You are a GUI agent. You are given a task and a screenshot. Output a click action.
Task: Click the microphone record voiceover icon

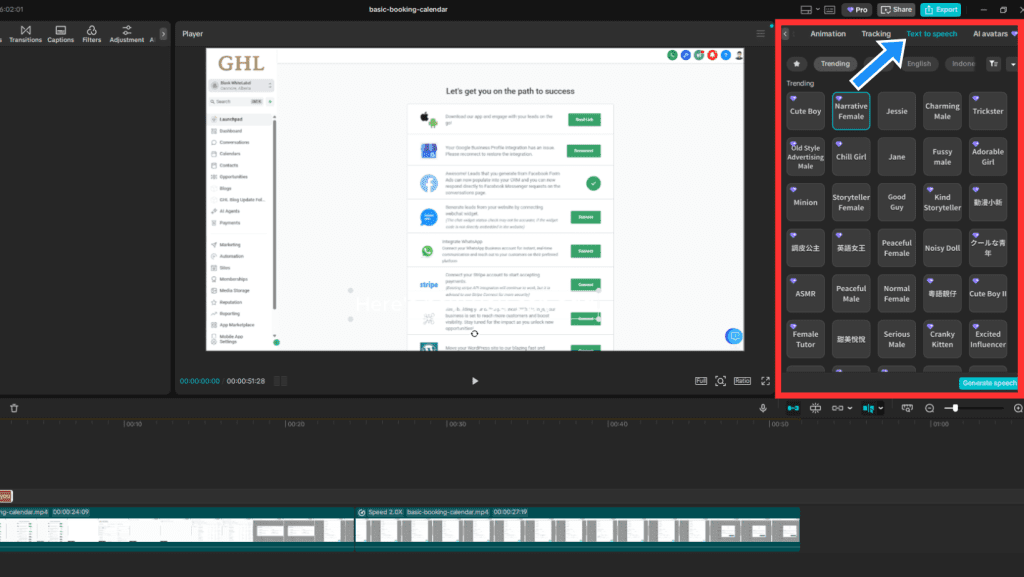[x=763, y=408]
